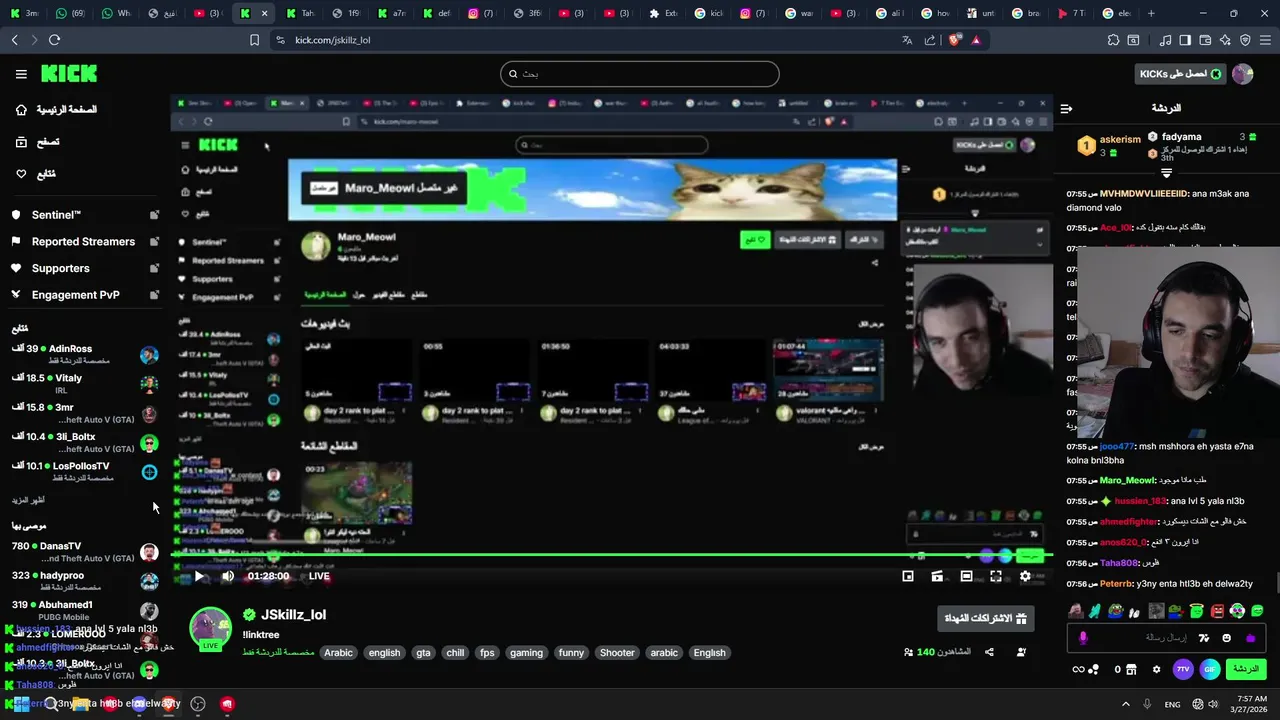Open the user profile avatar menu
The height and width of the screenshot is (720, 1280).
(x=1243, y=74)
